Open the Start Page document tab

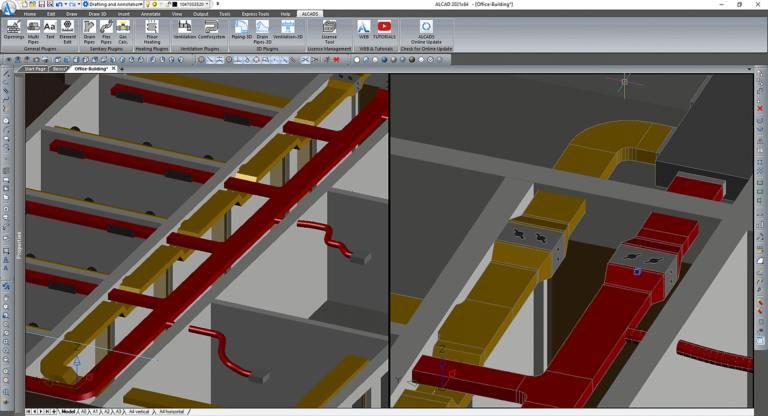coord(35,69)
